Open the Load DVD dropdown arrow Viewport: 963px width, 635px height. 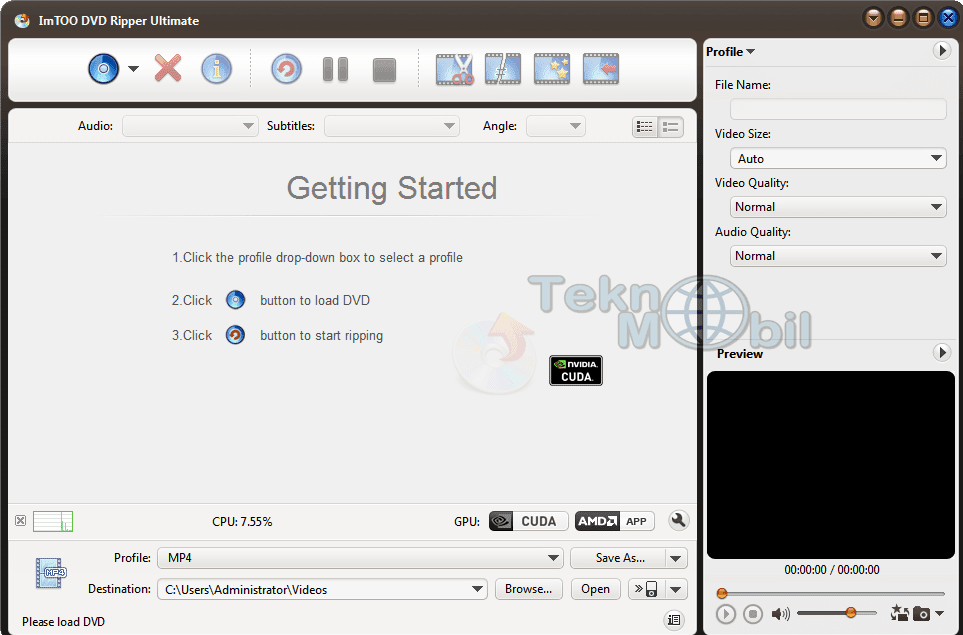(133, 69)
